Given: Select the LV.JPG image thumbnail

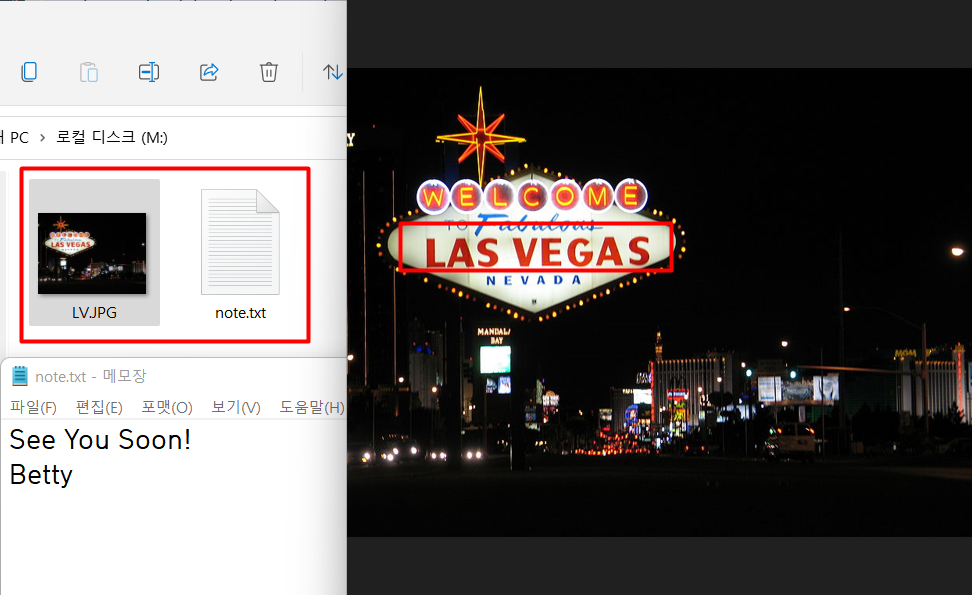Looking at the screenshot, I should (92, 253).
